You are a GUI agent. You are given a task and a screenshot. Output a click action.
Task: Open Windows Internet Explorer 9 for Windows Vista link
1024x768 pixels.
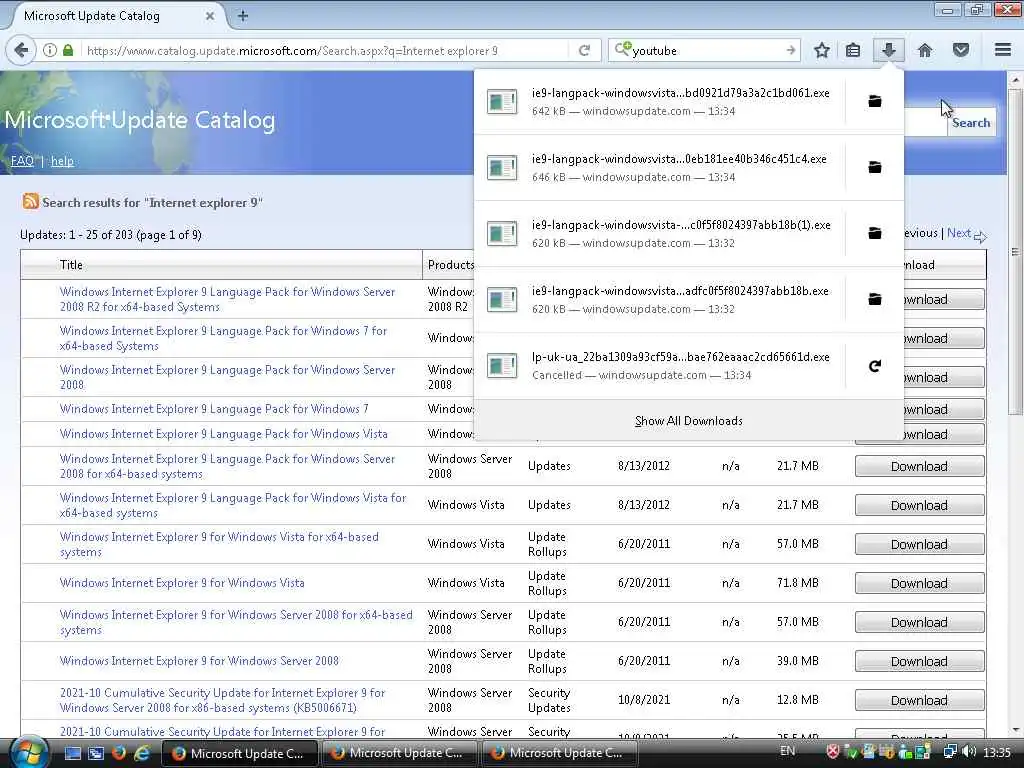point(182,583)
